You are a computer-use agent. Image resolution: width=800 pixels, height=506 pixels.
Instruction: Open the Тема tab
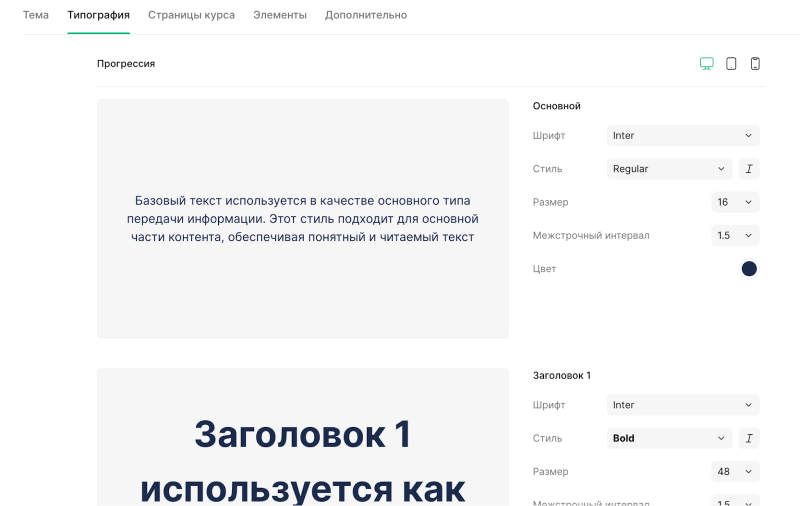tap(36, 16)
